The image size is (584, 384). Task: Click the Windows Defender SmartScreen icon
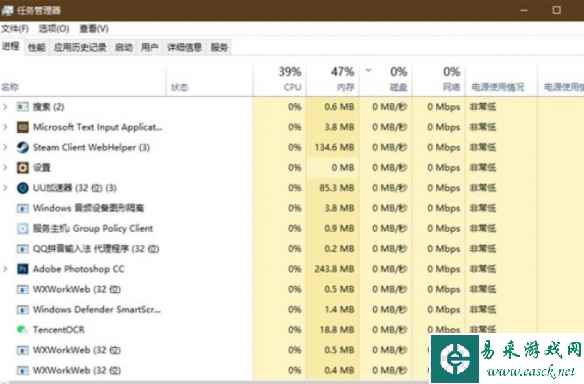pos(23,310)
